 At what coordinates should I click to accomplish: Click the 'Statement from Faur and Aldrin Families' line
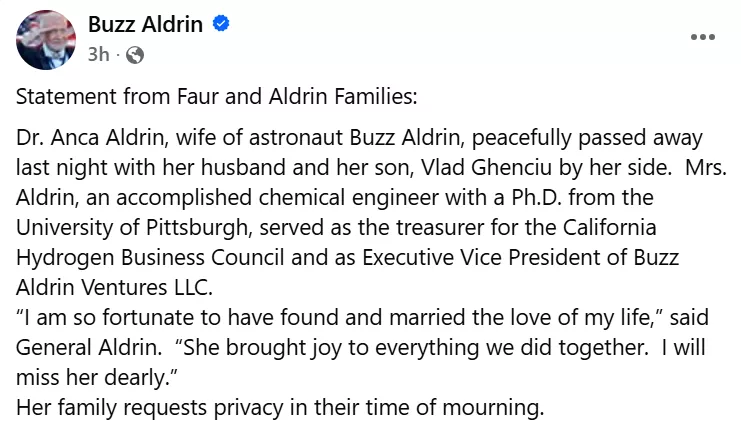point(216,98)
